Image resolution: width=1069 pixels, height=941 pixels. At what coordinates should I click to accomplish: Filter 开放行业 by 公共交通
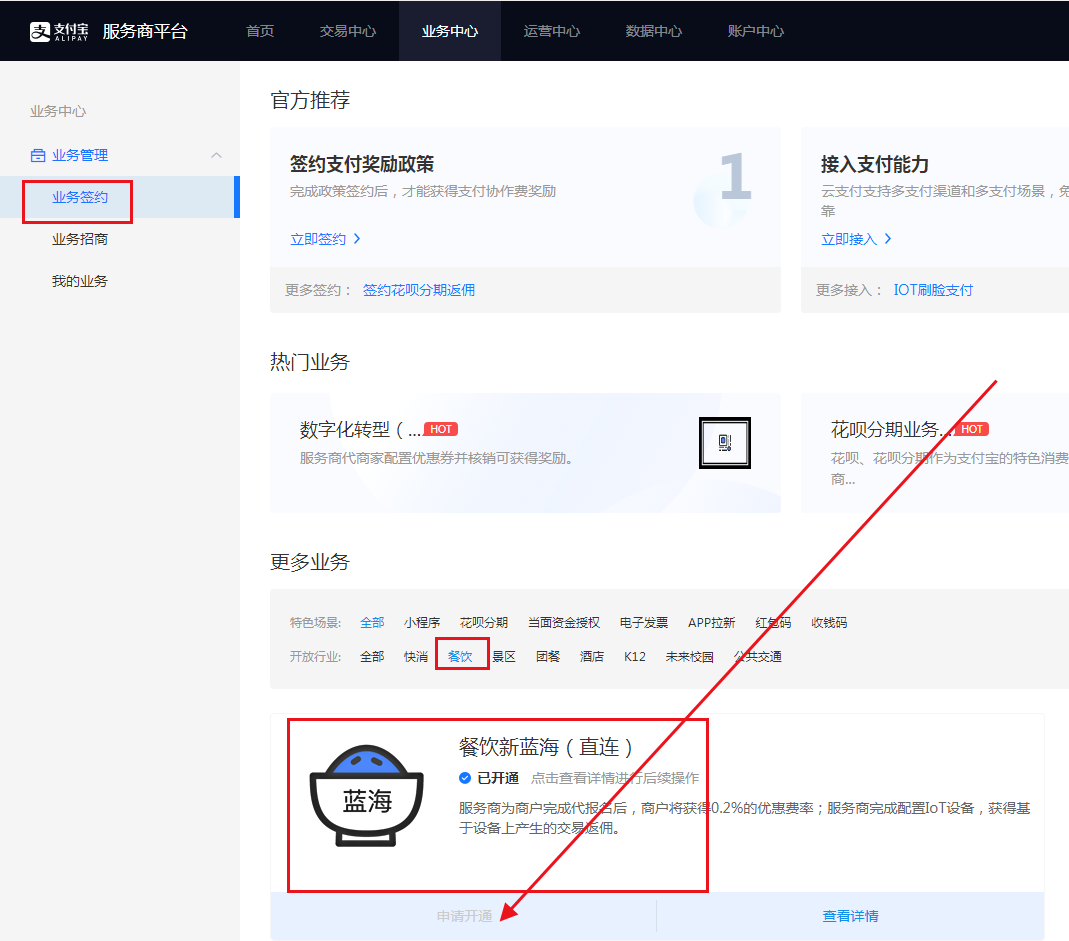click(x=757, y=657)
